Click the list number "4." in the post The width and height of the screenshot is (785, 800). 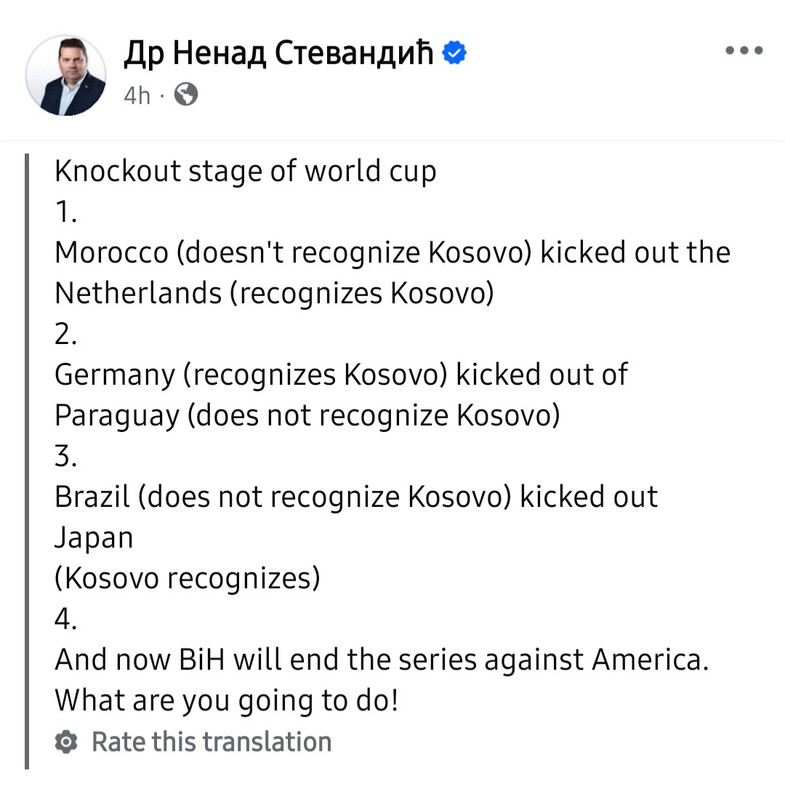click(x=66, y=619)
